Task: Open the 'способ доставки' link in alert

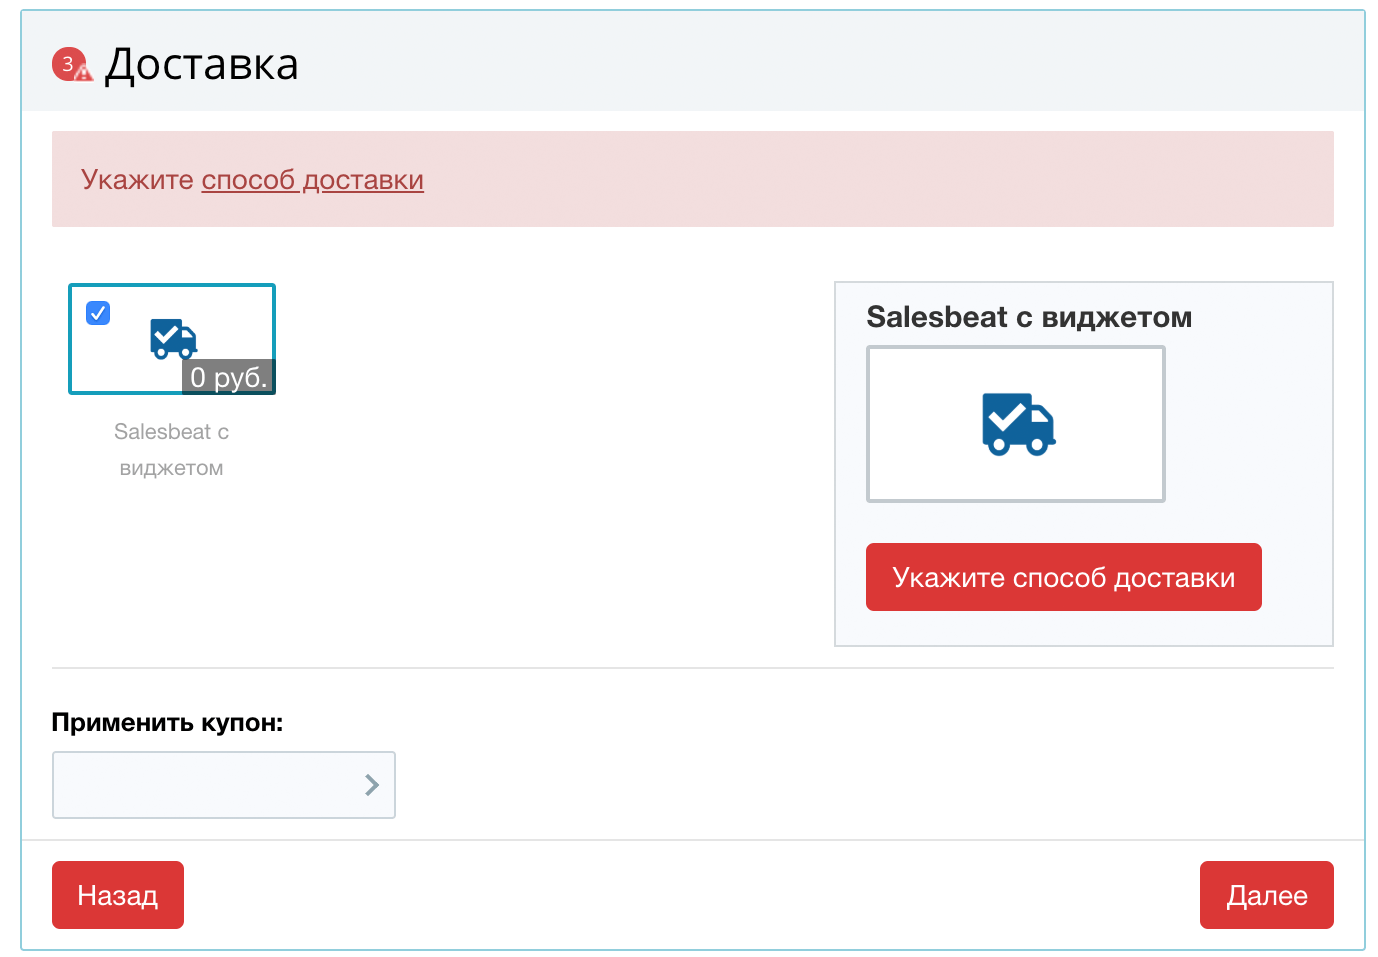Action: coord(313,180)
